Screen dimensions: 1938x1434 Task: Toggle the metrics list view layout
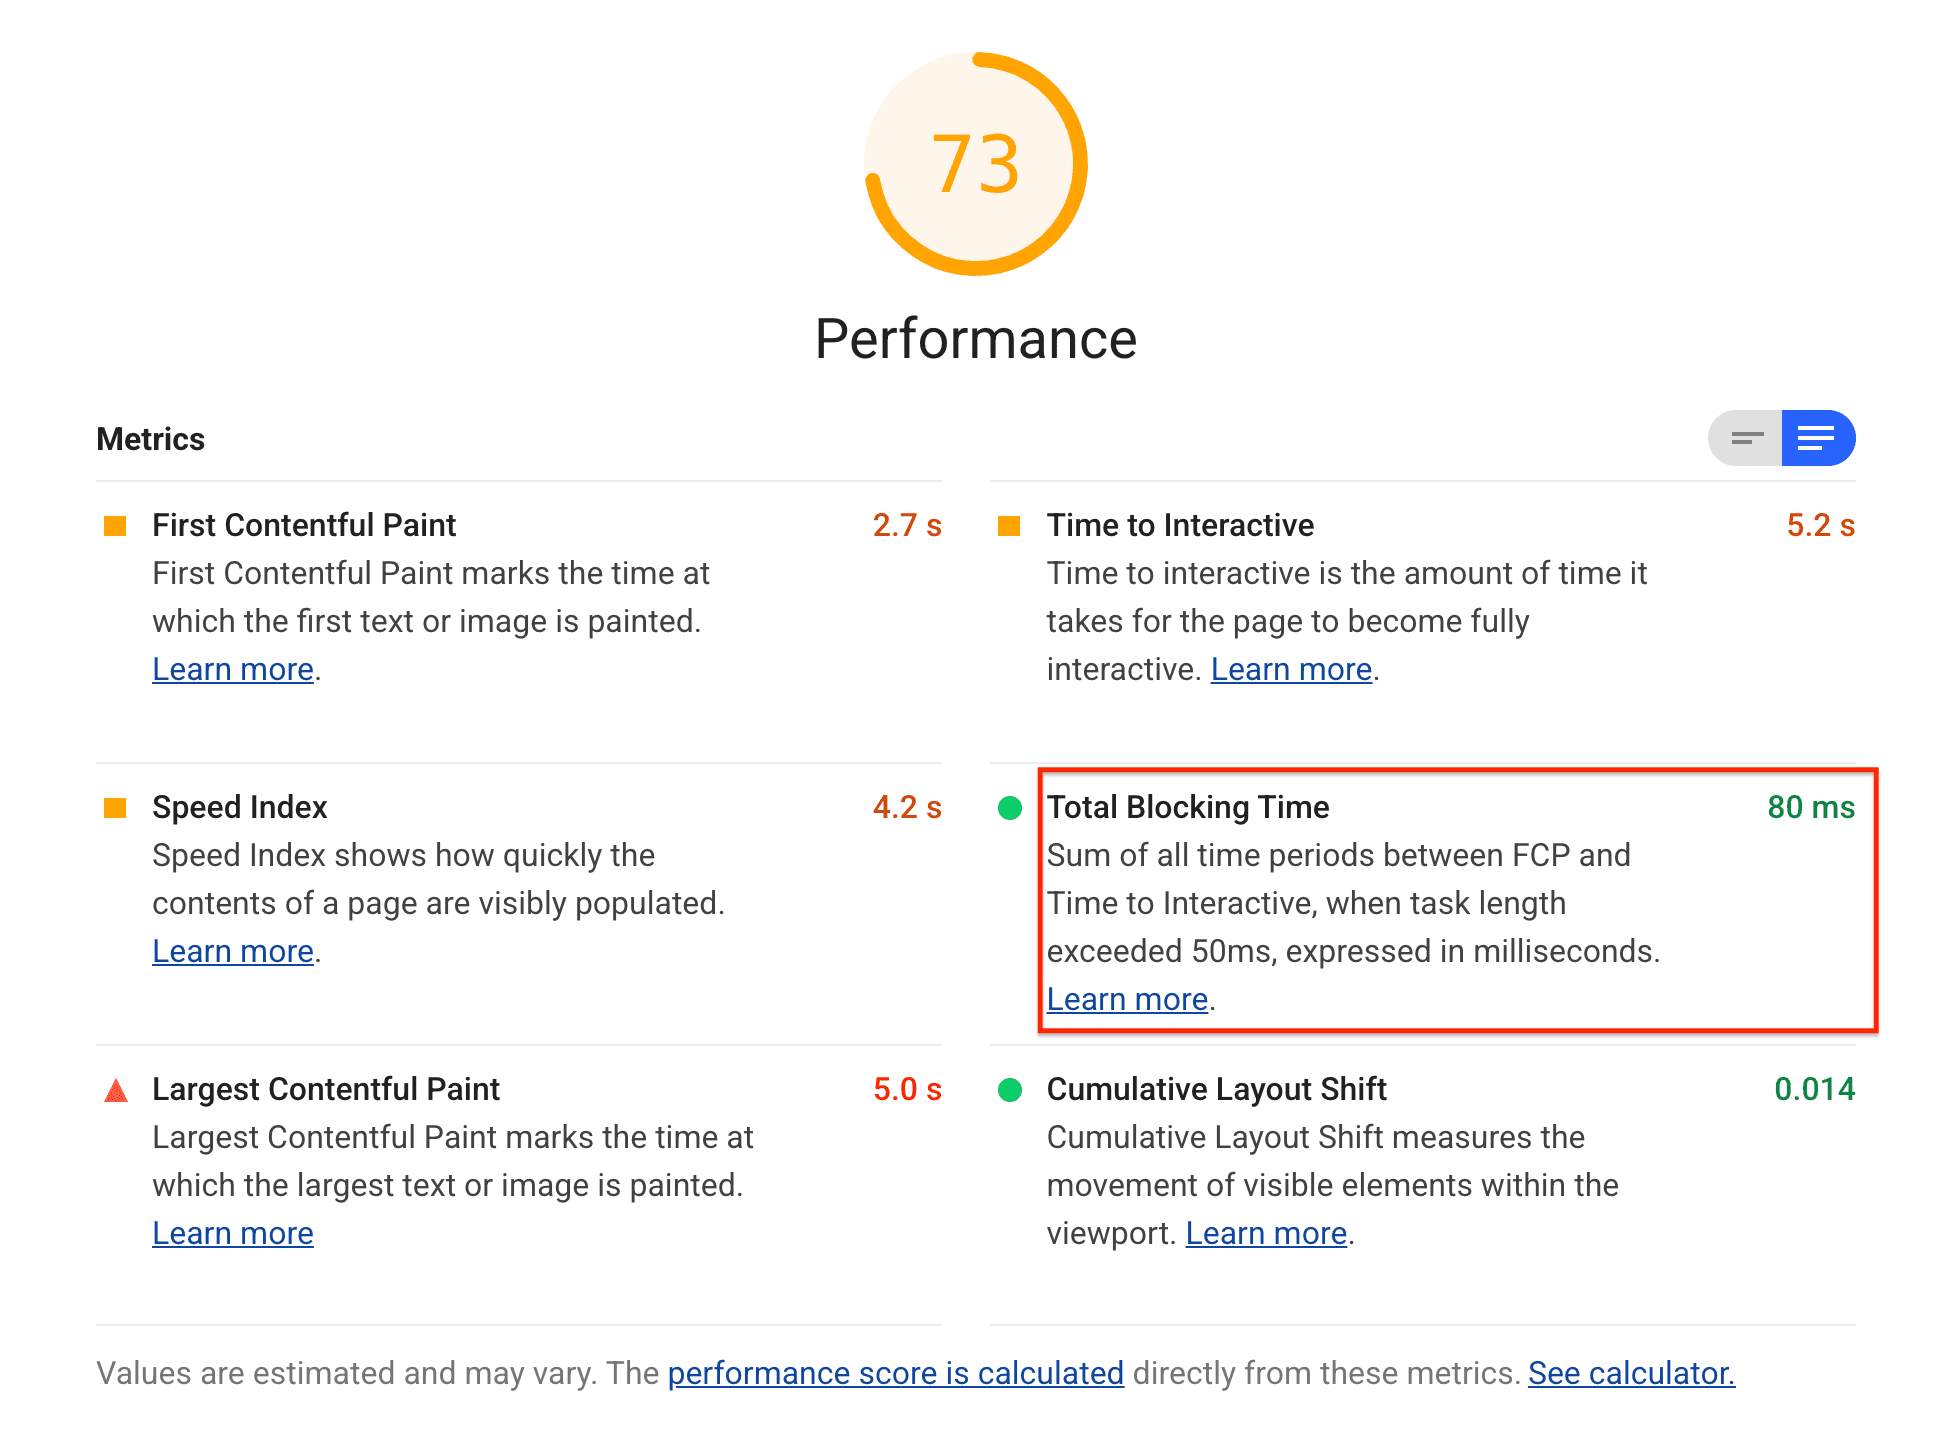coord(1747,440)
